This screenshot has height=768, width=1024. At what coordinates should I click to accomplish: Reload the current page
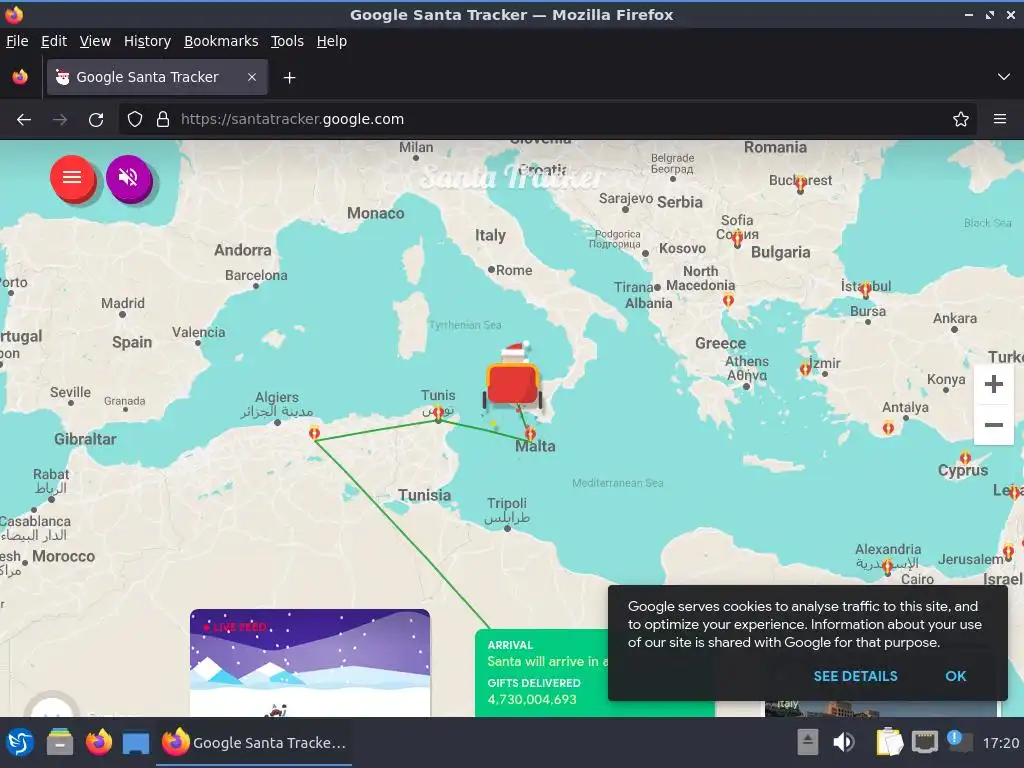pyautogui.click(x=96, y=120)
